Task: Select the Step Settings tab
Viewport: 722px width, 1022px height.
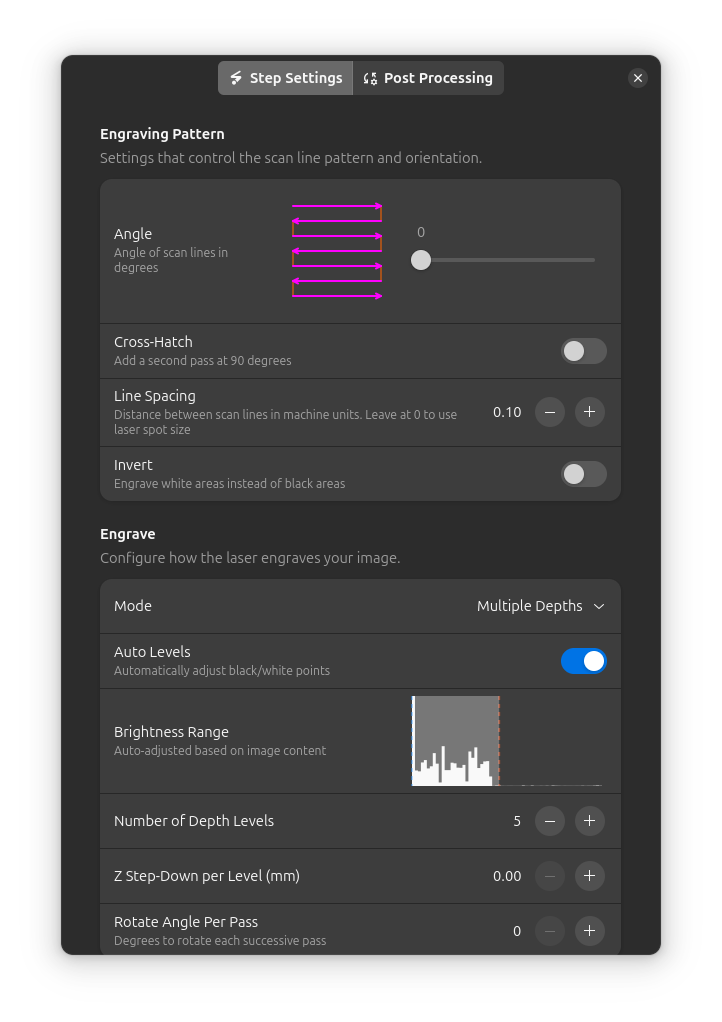Action: pos(286,78)
